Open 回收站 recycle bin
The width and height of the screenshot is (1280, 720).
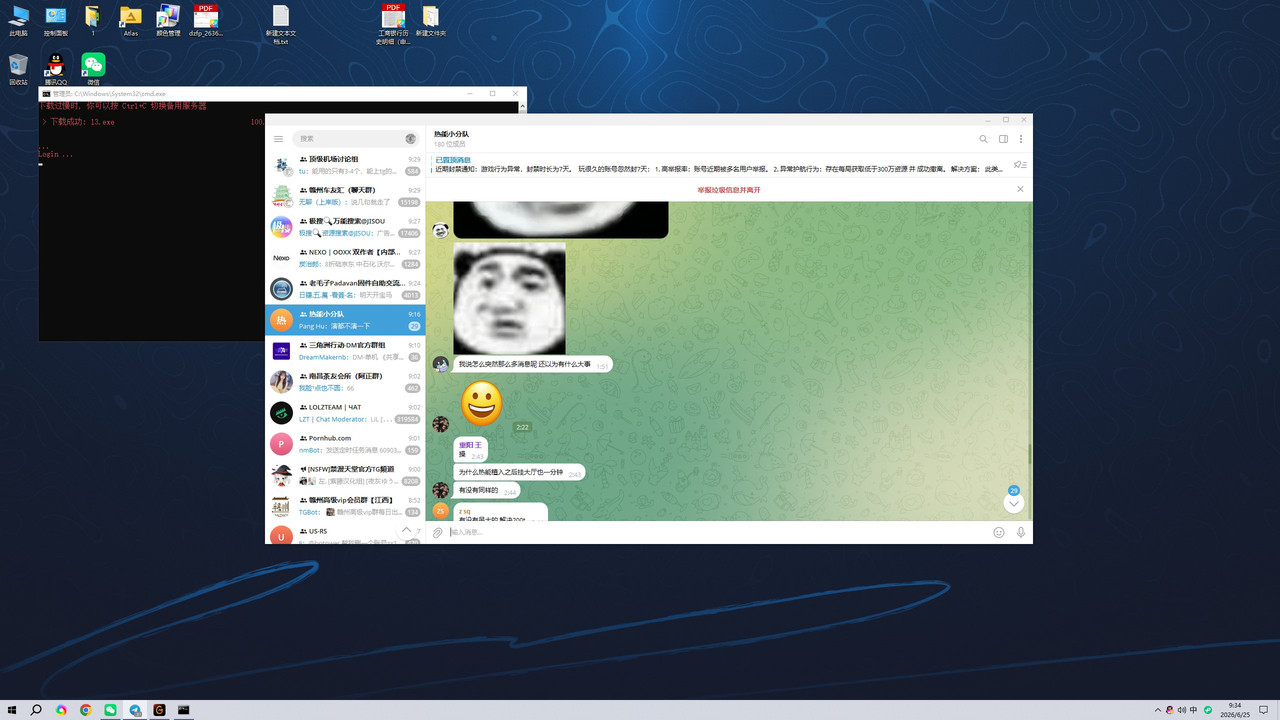(x=18, y=70)
